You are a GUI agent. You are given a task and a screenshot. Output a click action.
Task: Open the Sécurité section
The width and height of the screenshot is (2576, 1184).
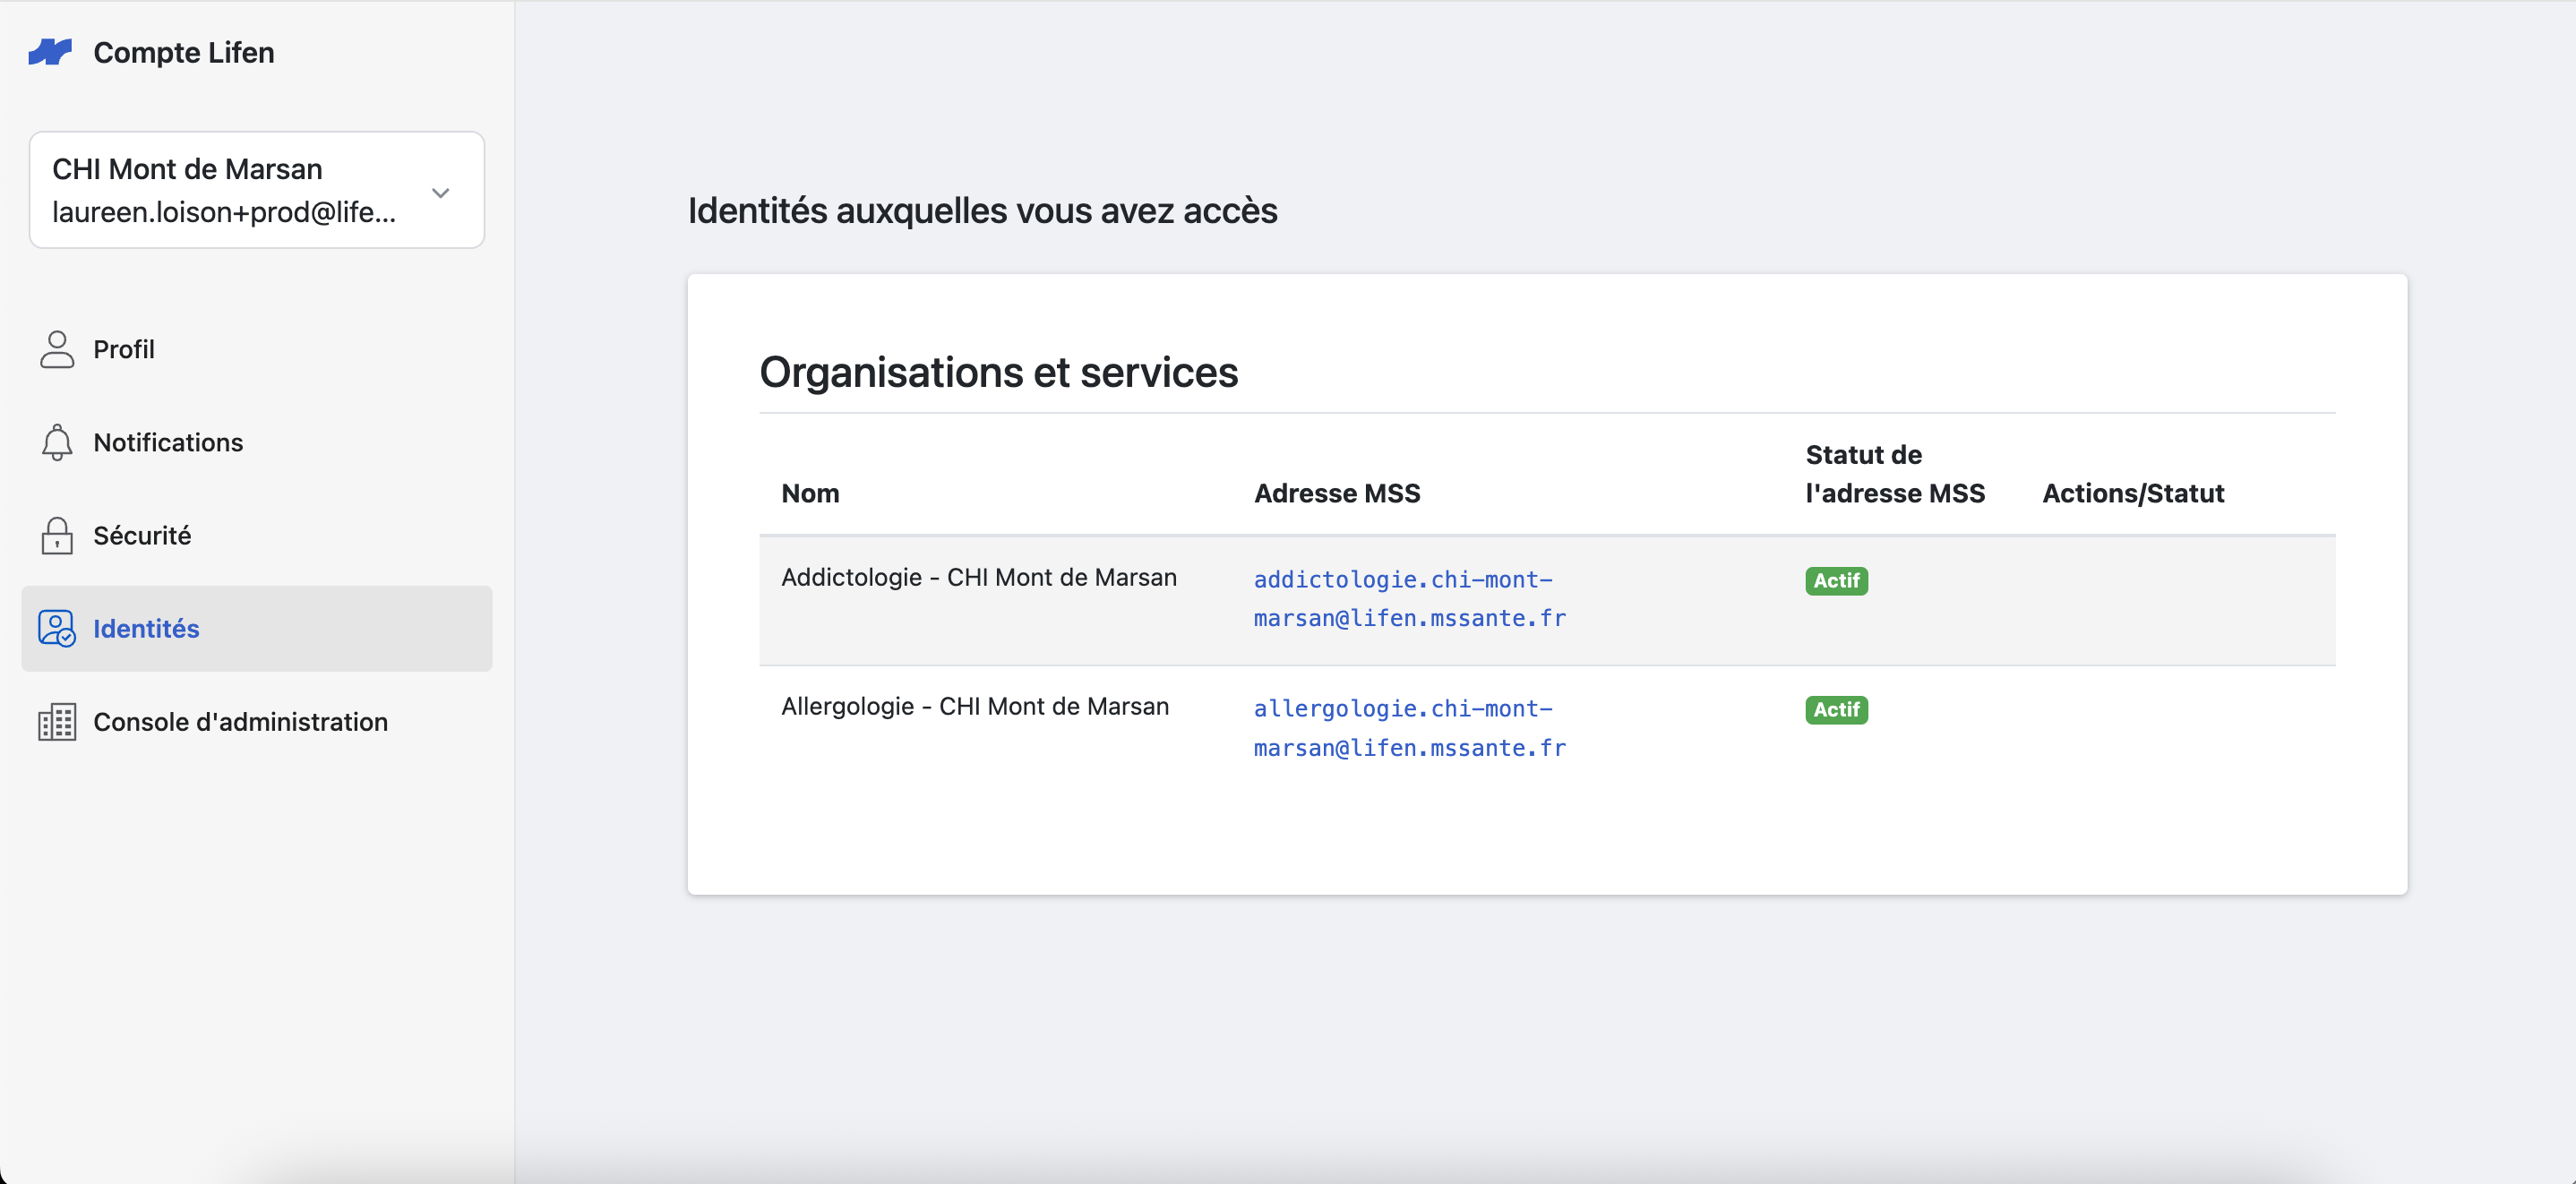coord(257,536)
